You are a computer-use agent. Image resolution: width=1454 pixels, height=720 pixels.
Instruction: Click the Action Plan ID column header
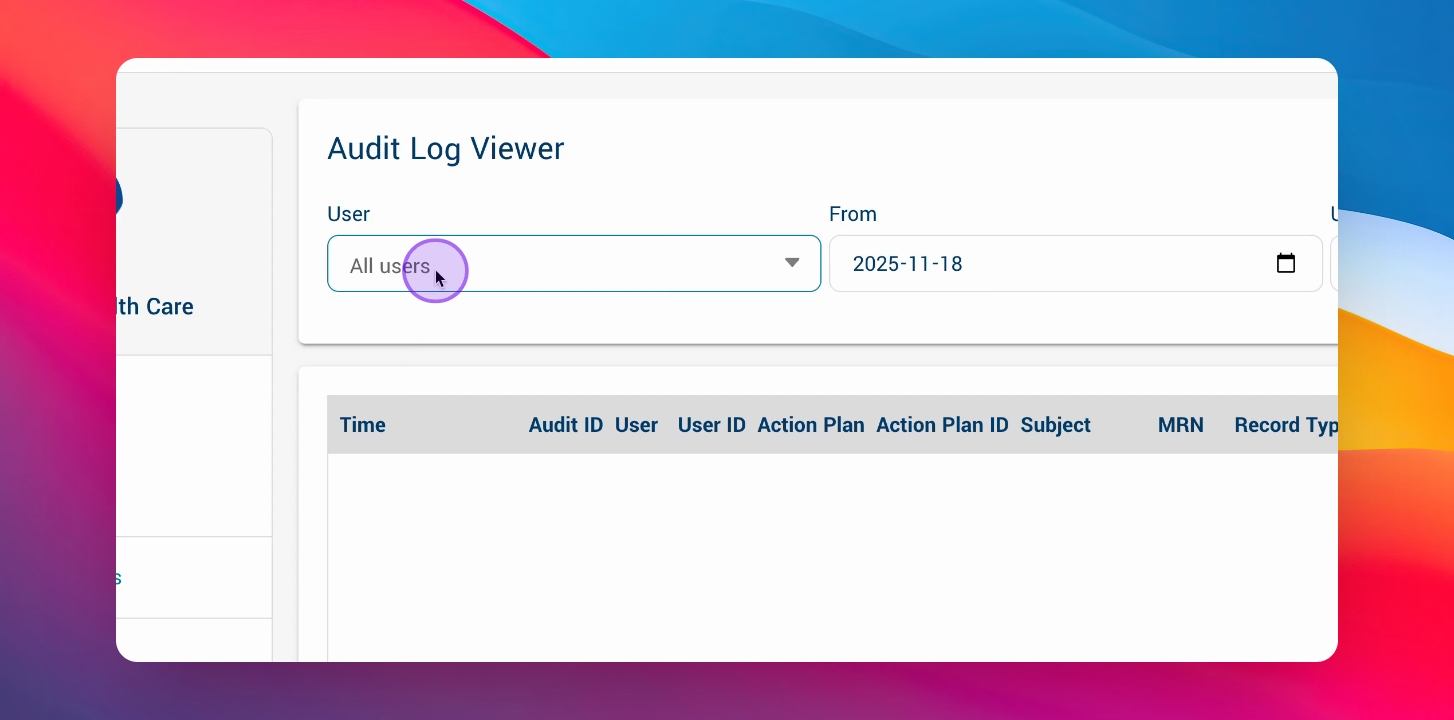(x=943, y=425)
